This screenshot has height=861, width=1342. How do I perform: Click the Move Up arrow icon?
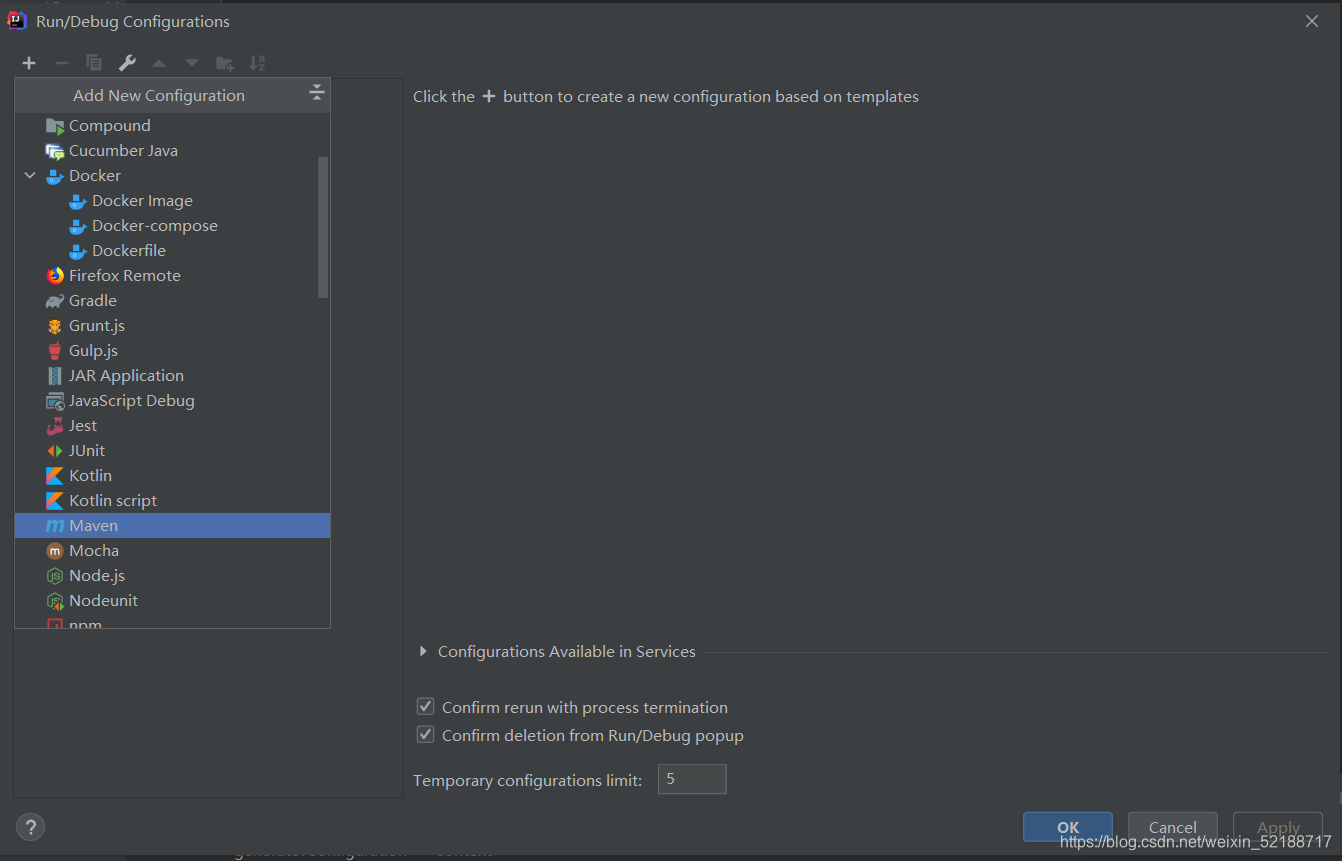[x=159, y=63]
